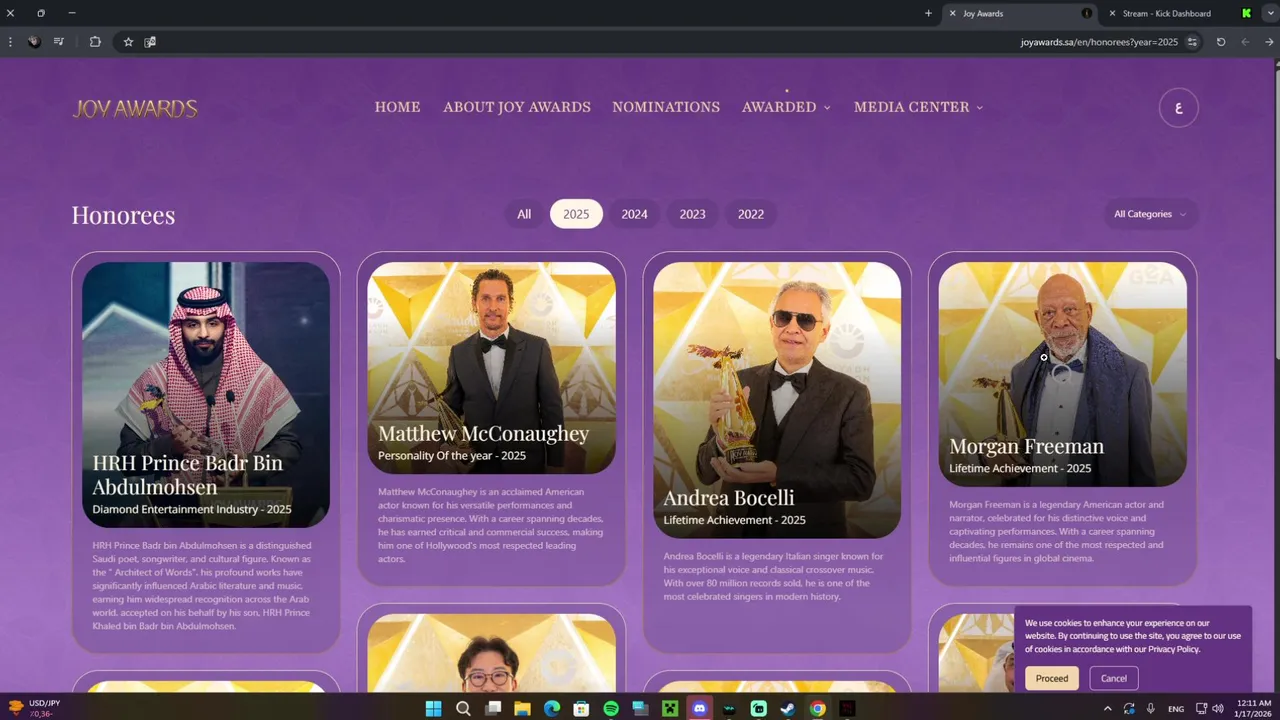Open HRH Prince Badr Bin Abdulmohsen photo card
Screen dimensions: 1280x720
tap(206, 394)
